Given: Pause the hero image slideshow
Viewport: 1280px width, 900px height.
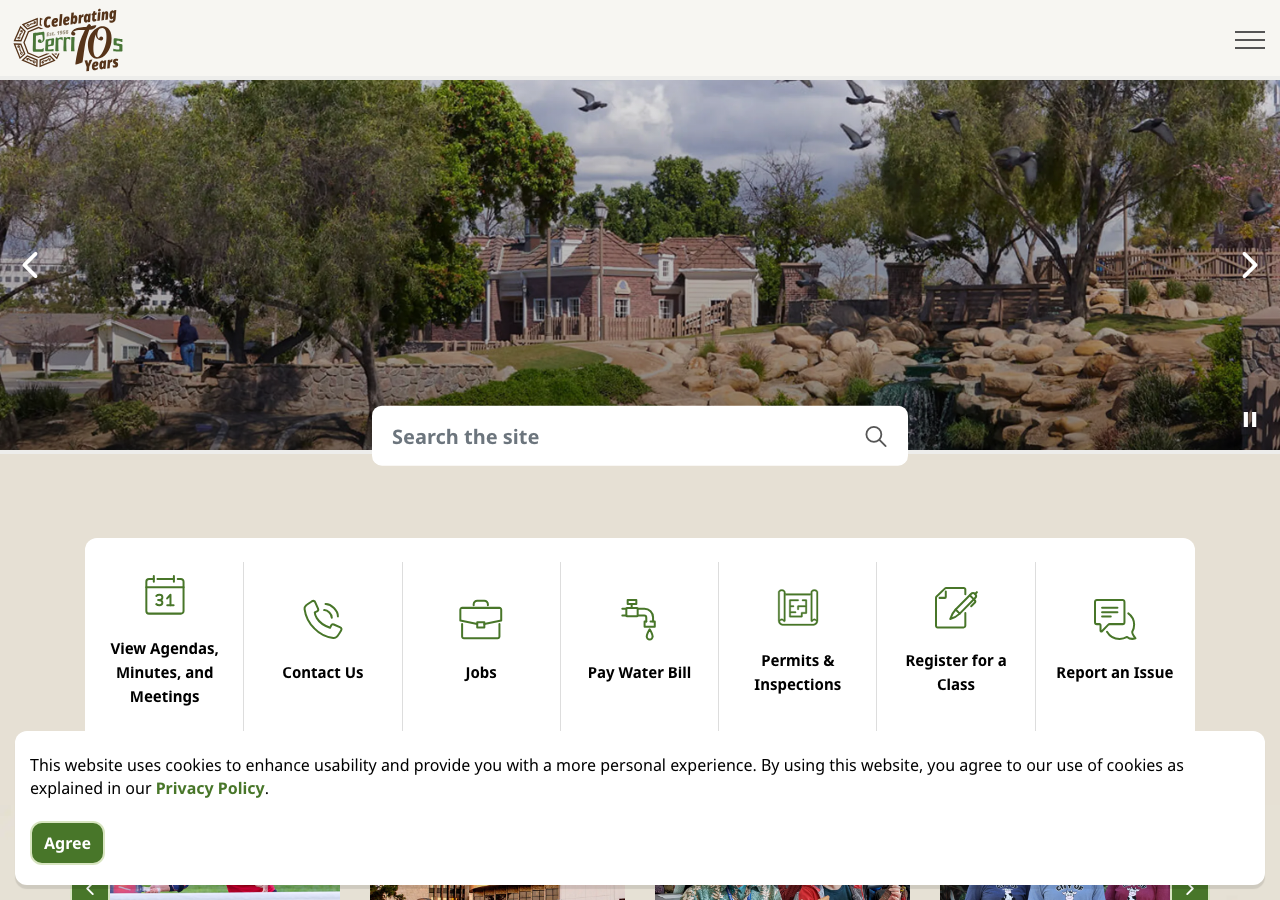Looking at the screenshot, I should (x=1250, y=419).
